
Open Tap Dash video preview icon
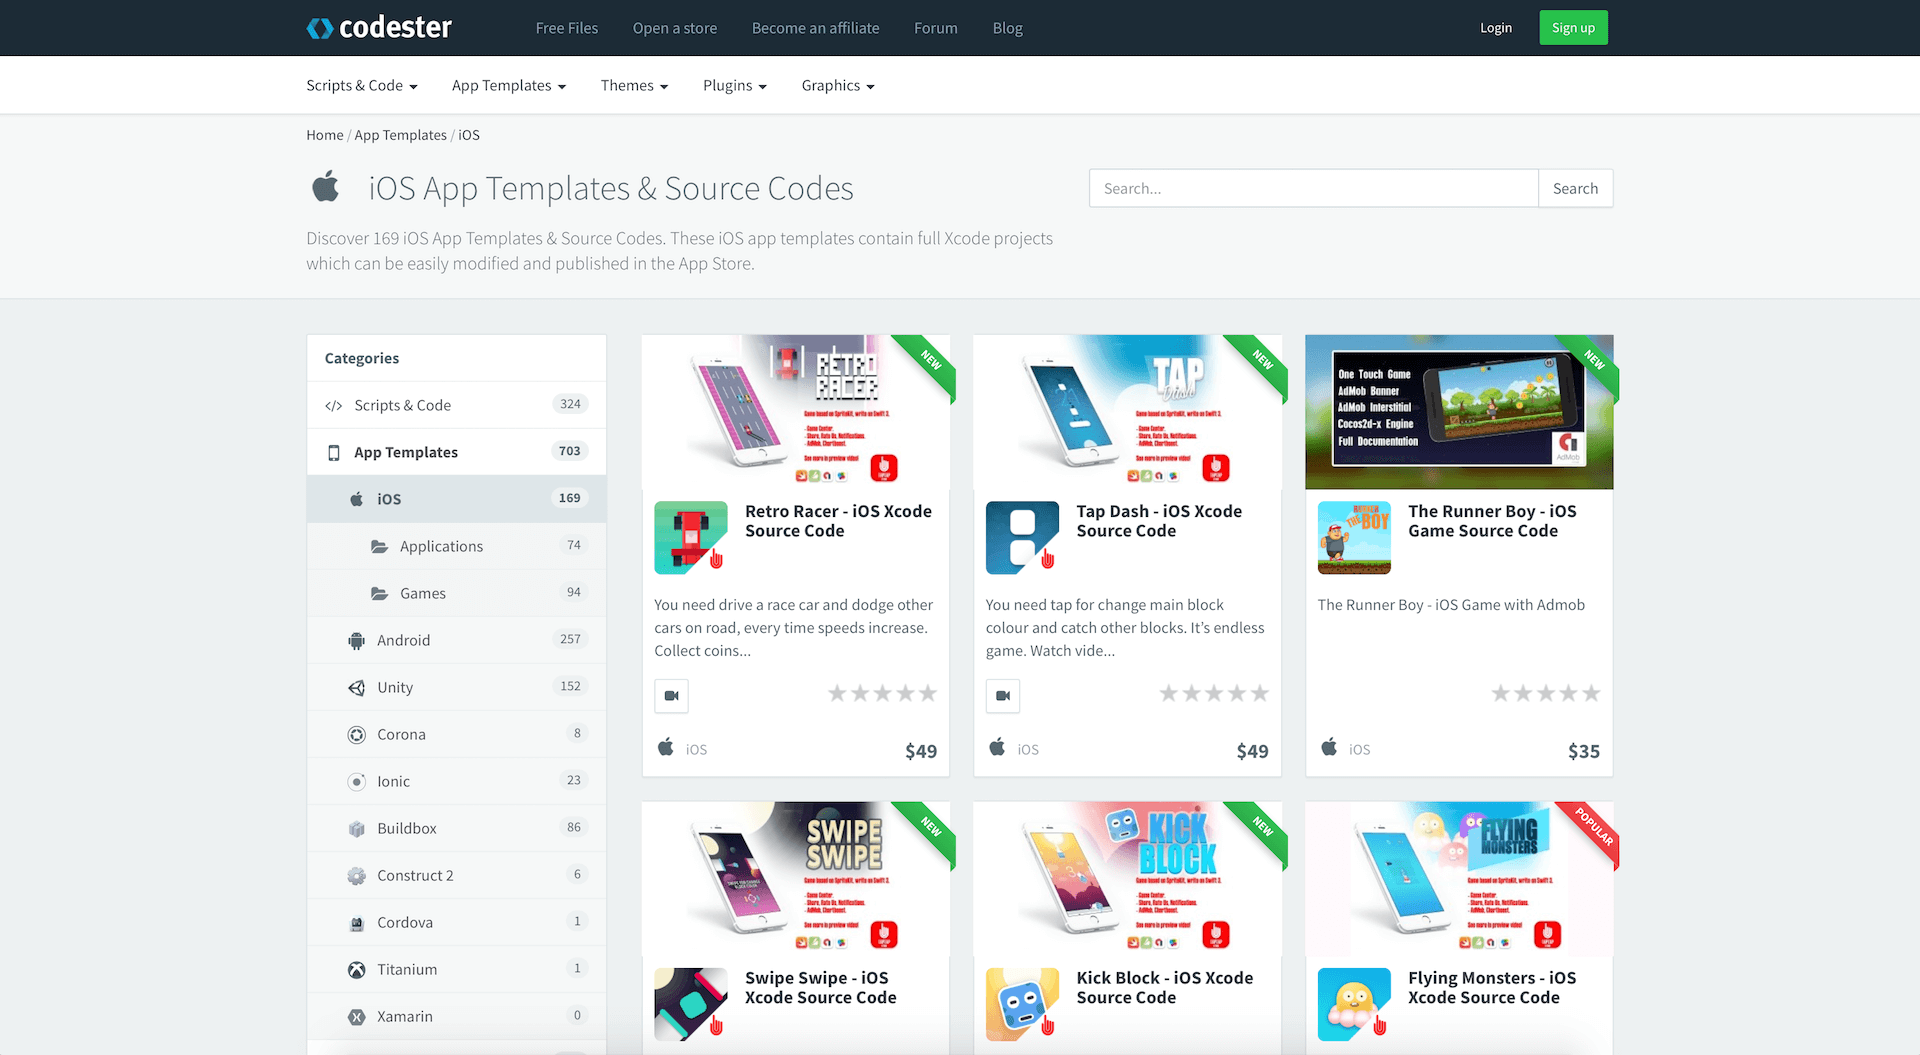point(1002,696)
